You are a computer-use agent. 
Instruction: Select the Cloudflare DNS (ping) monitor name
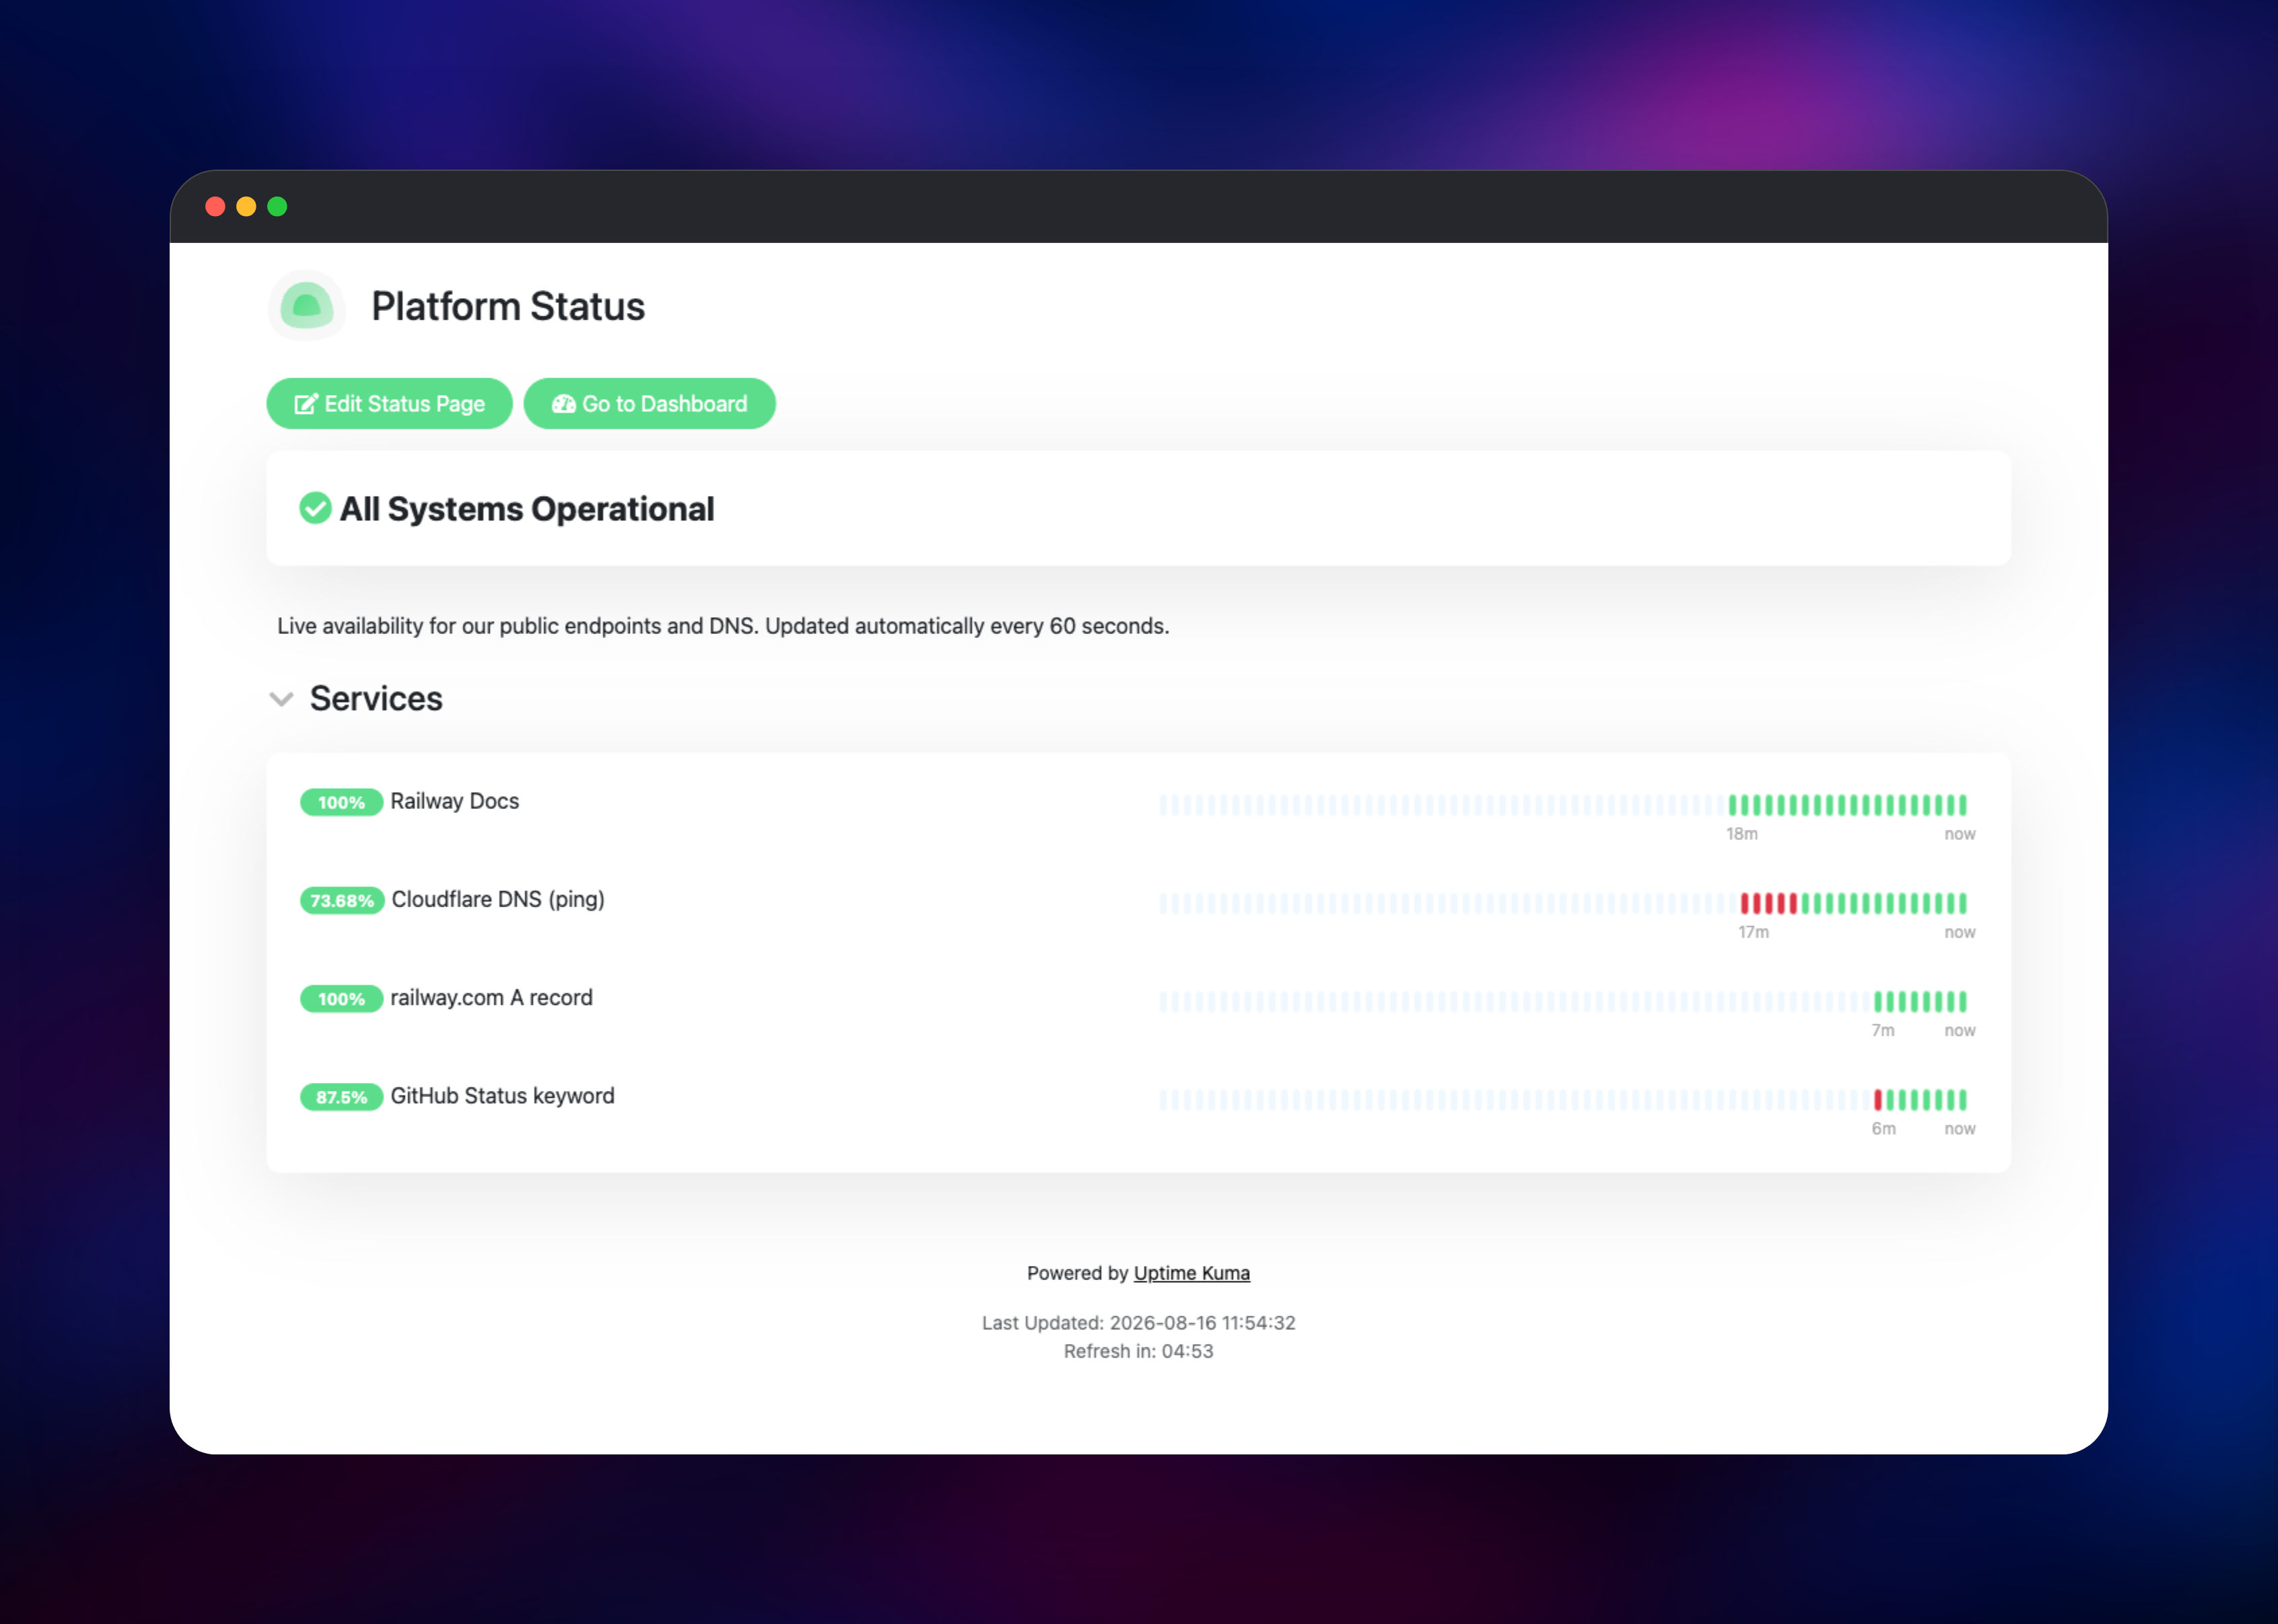coord(498,899)
